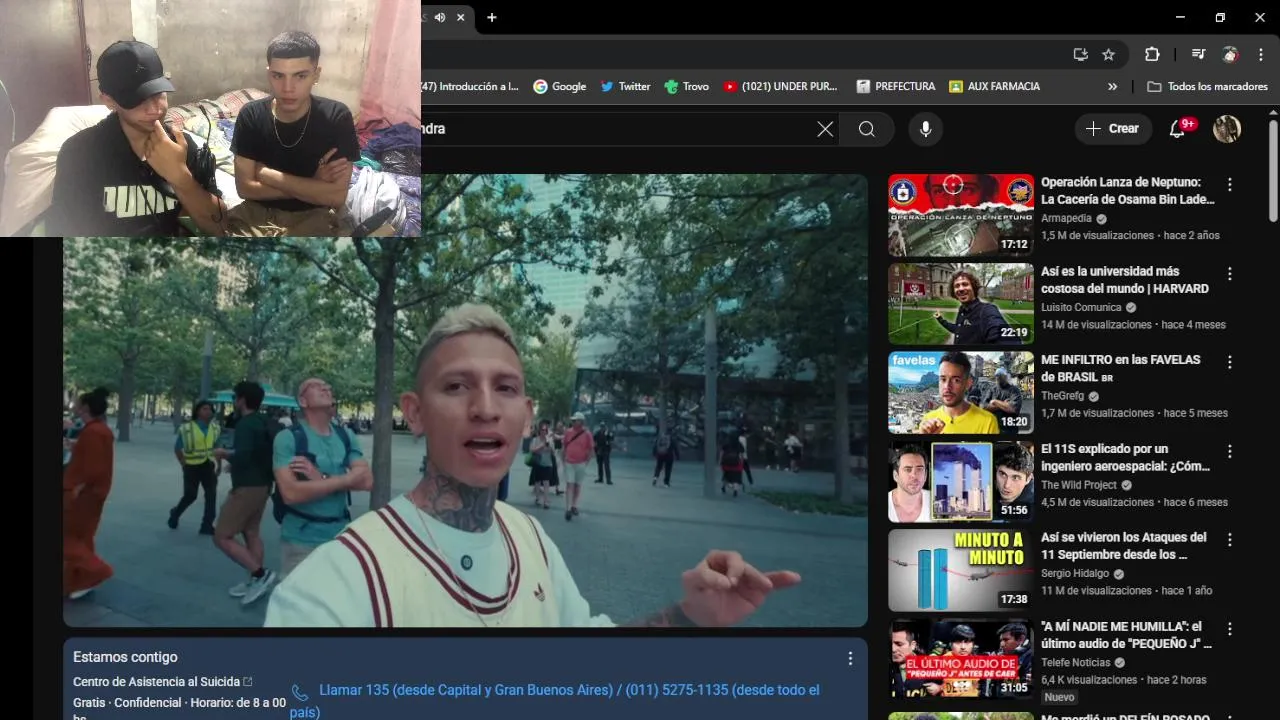
Task: Open the Trovo bookmark
Action: (x=686, y=87)
